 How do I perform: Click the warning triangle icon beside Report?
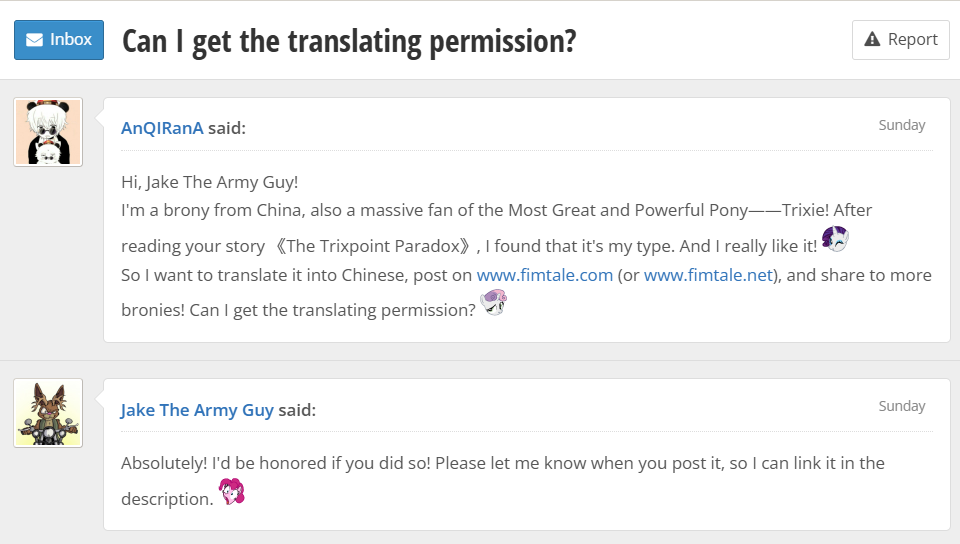point(872,40)
